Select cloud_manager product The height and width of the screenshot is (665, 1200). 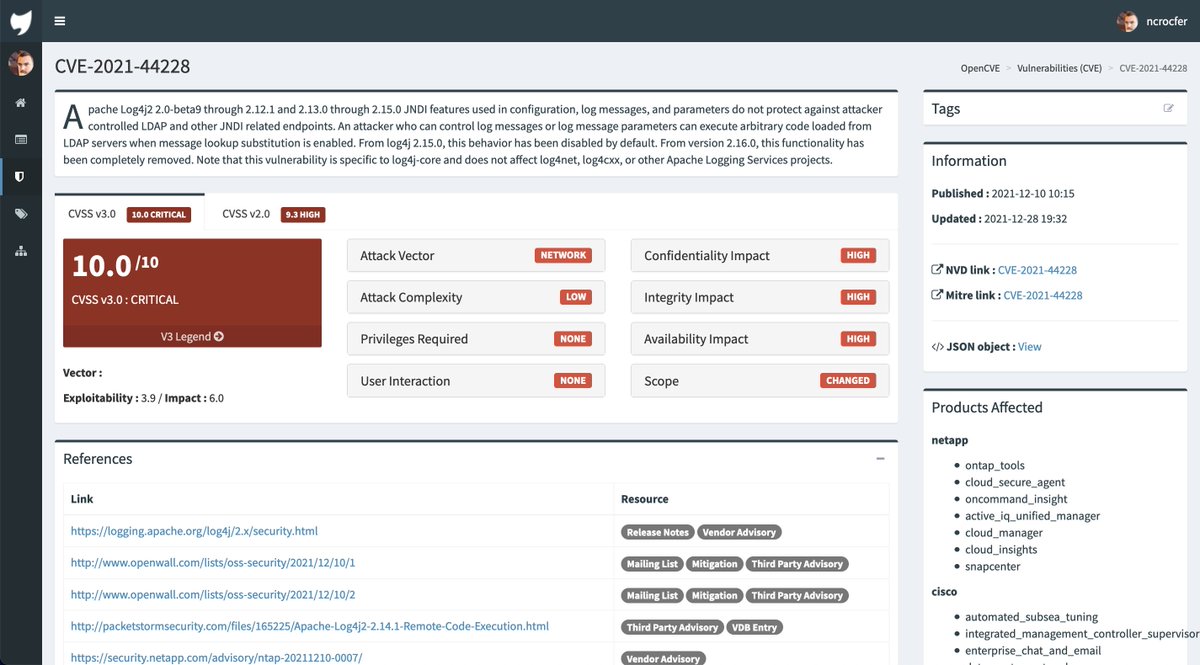(1004, 533)
